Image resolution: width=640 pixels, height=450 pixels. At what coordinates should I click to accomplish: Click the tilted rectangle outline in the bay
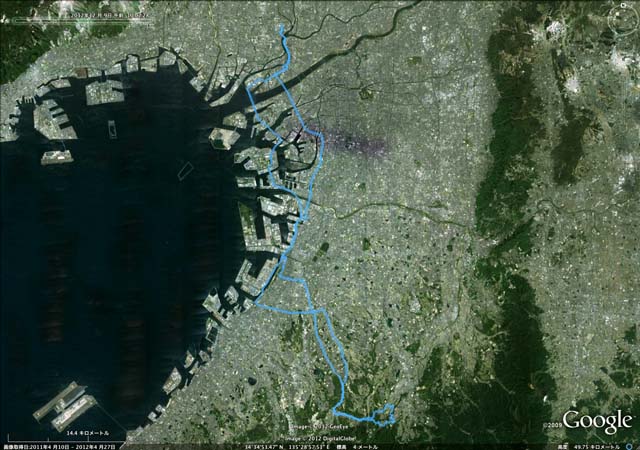pyautogui.click(x=185, y=170)
